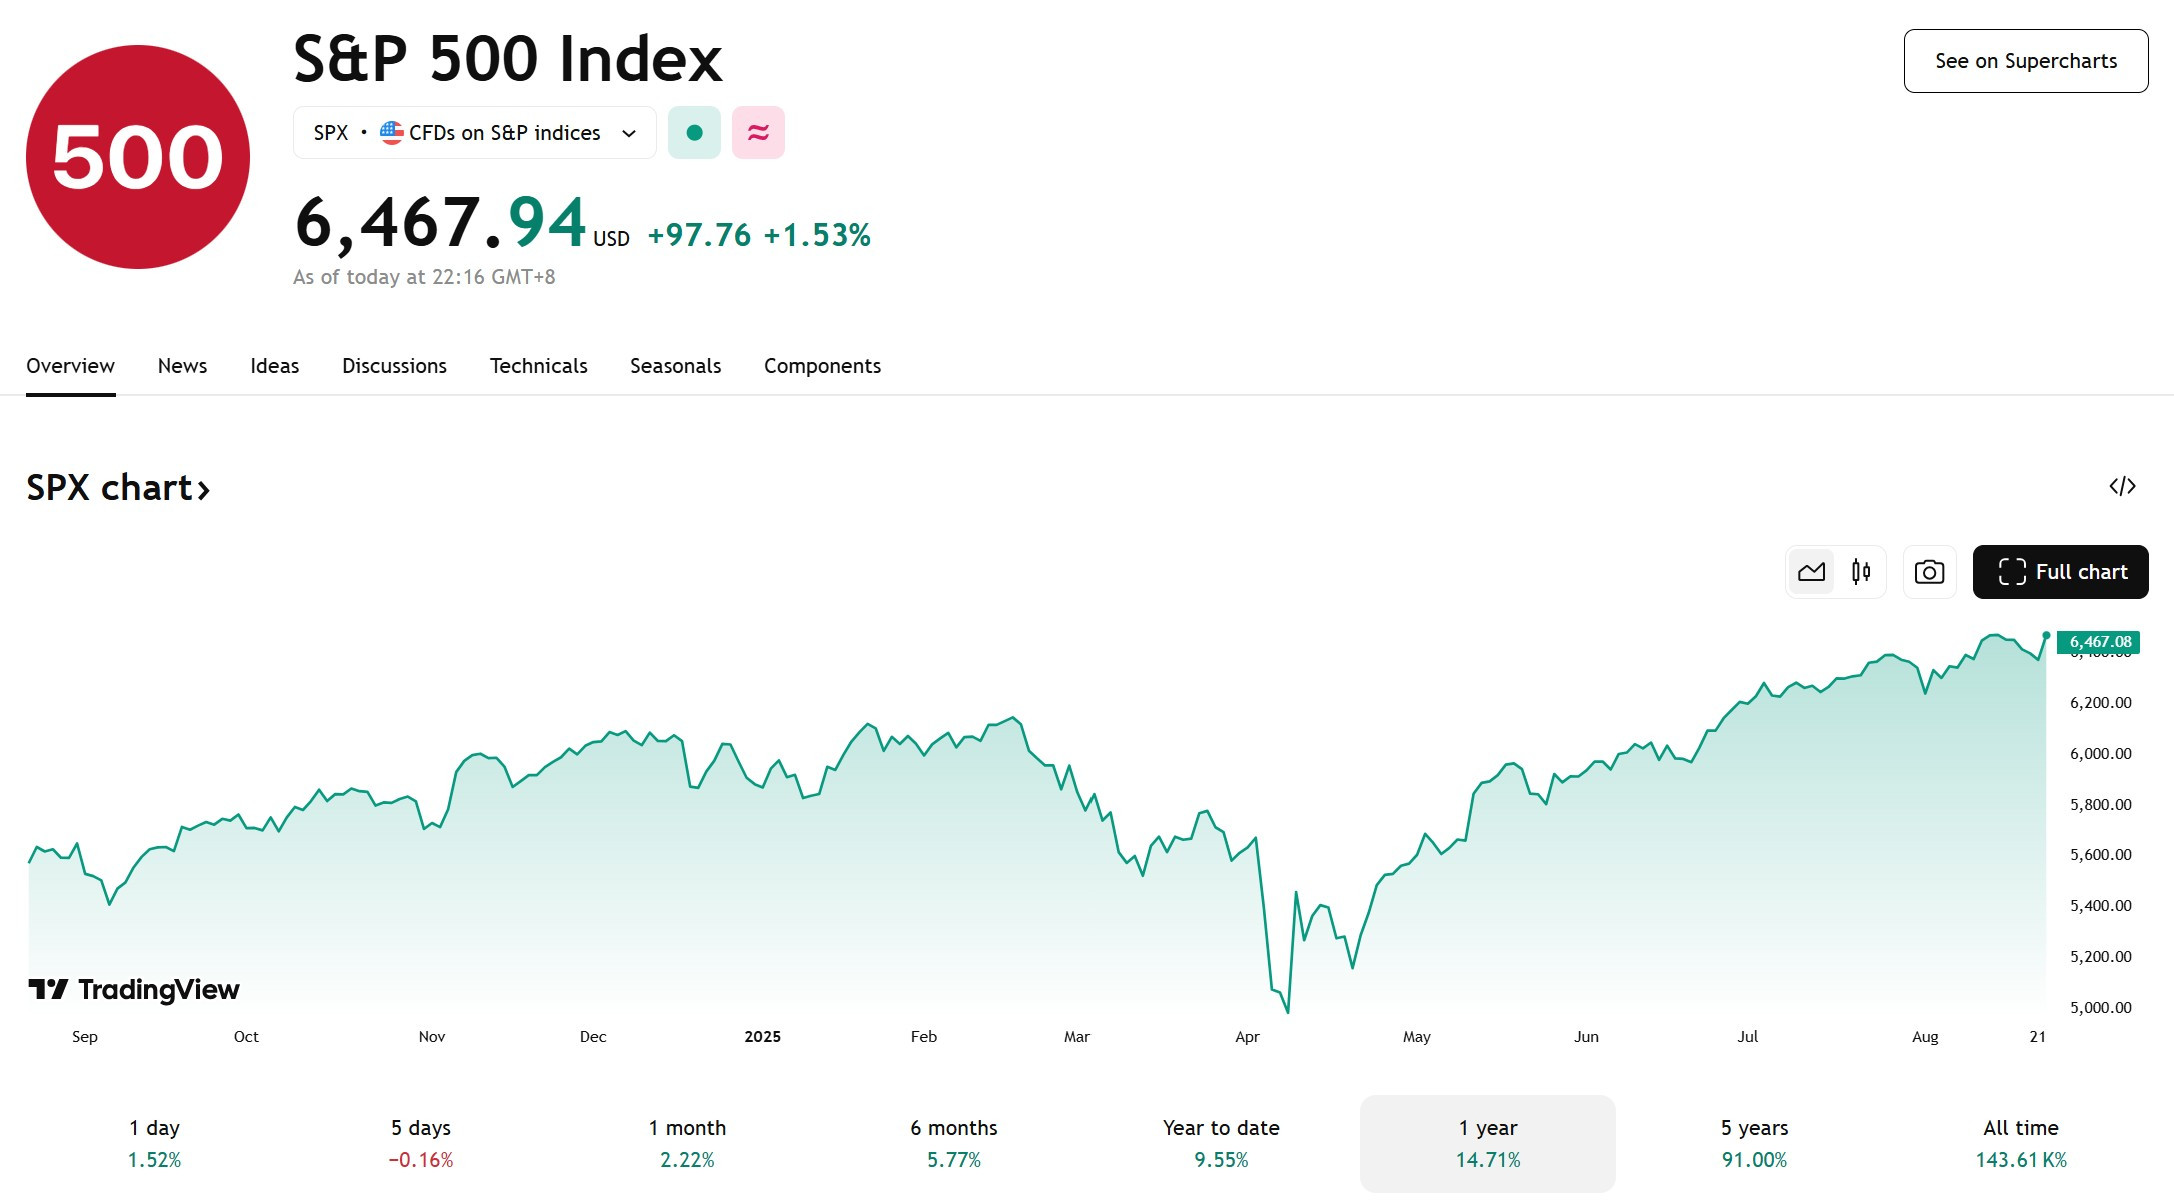Click the pink approximate data indicator icon
Viewport: 2174px width, 1200px height.
(x=758, y=133)
